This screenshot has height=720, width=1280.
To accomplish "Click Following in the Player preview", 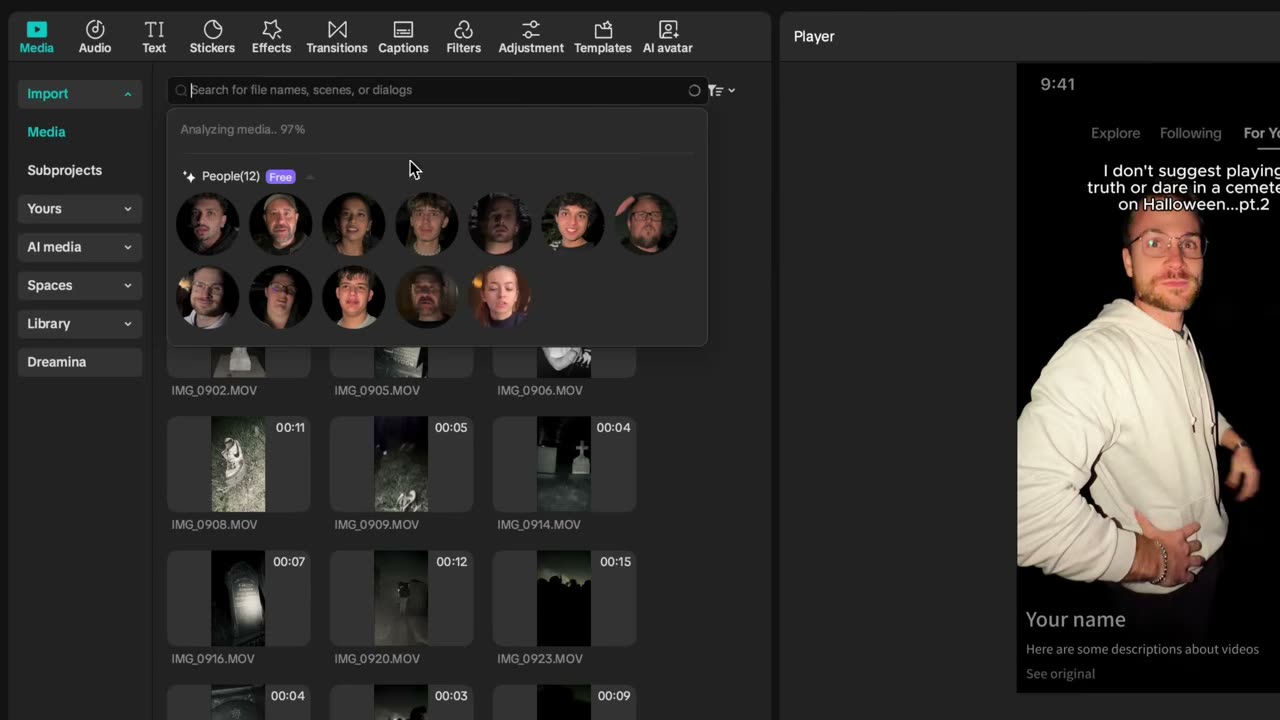I will click(1190, 133).
